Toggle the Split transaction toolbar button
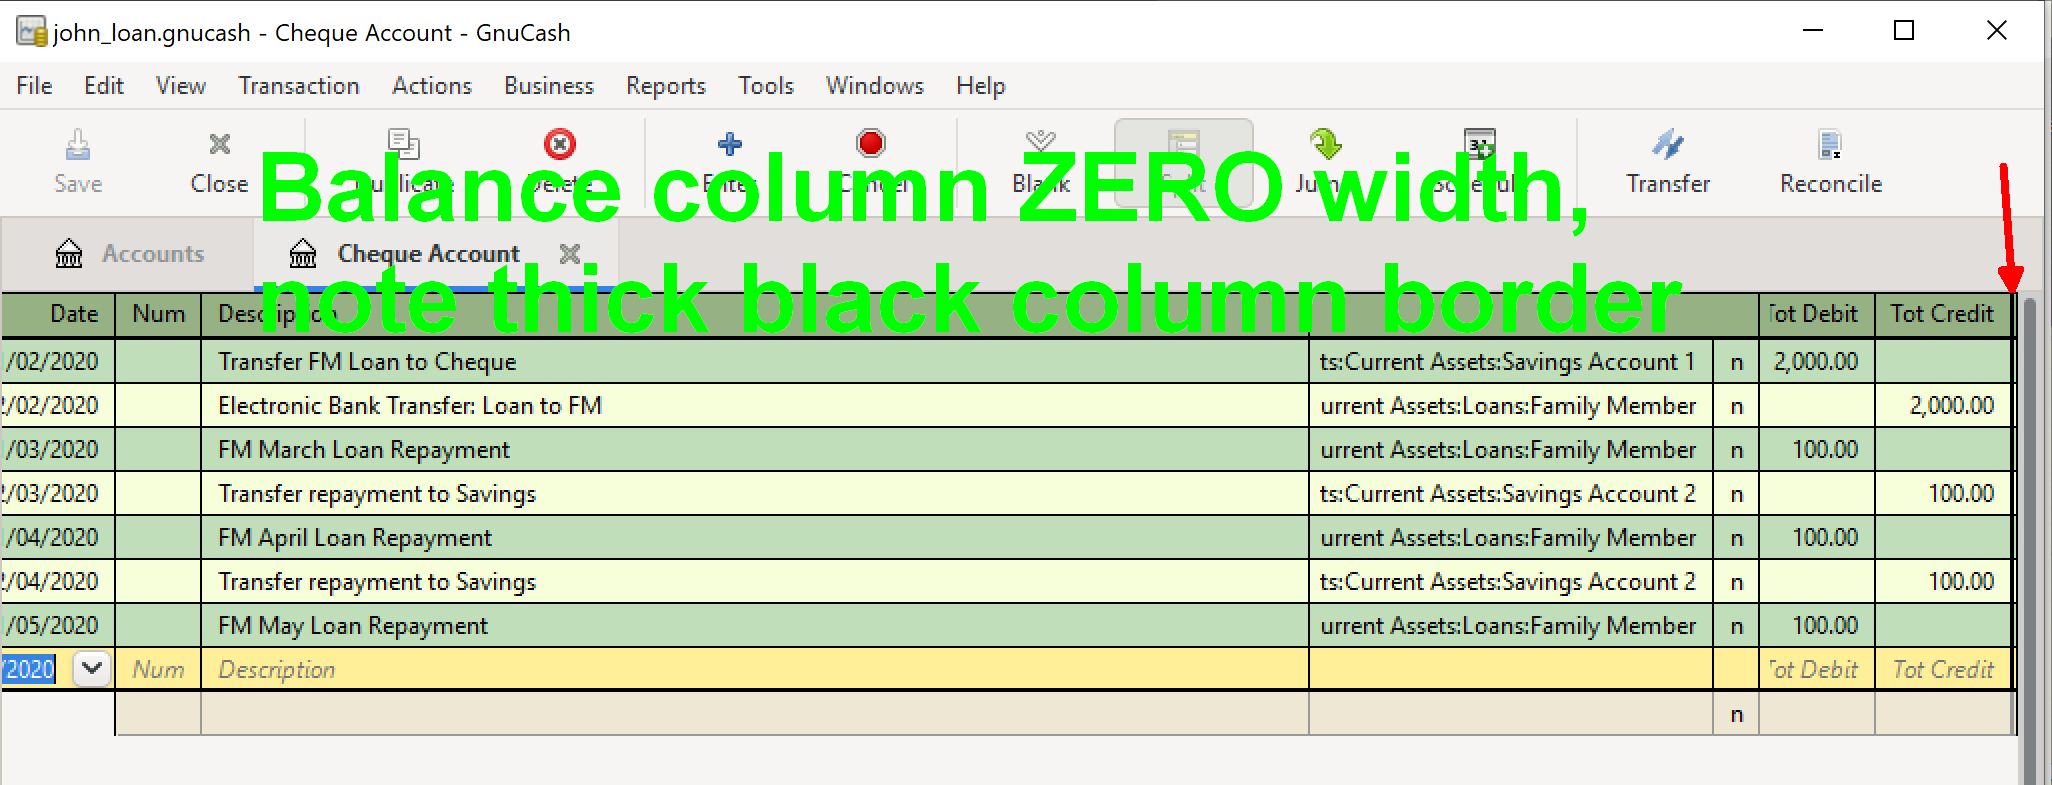 pyautogui.click(x=1184, y=161)
